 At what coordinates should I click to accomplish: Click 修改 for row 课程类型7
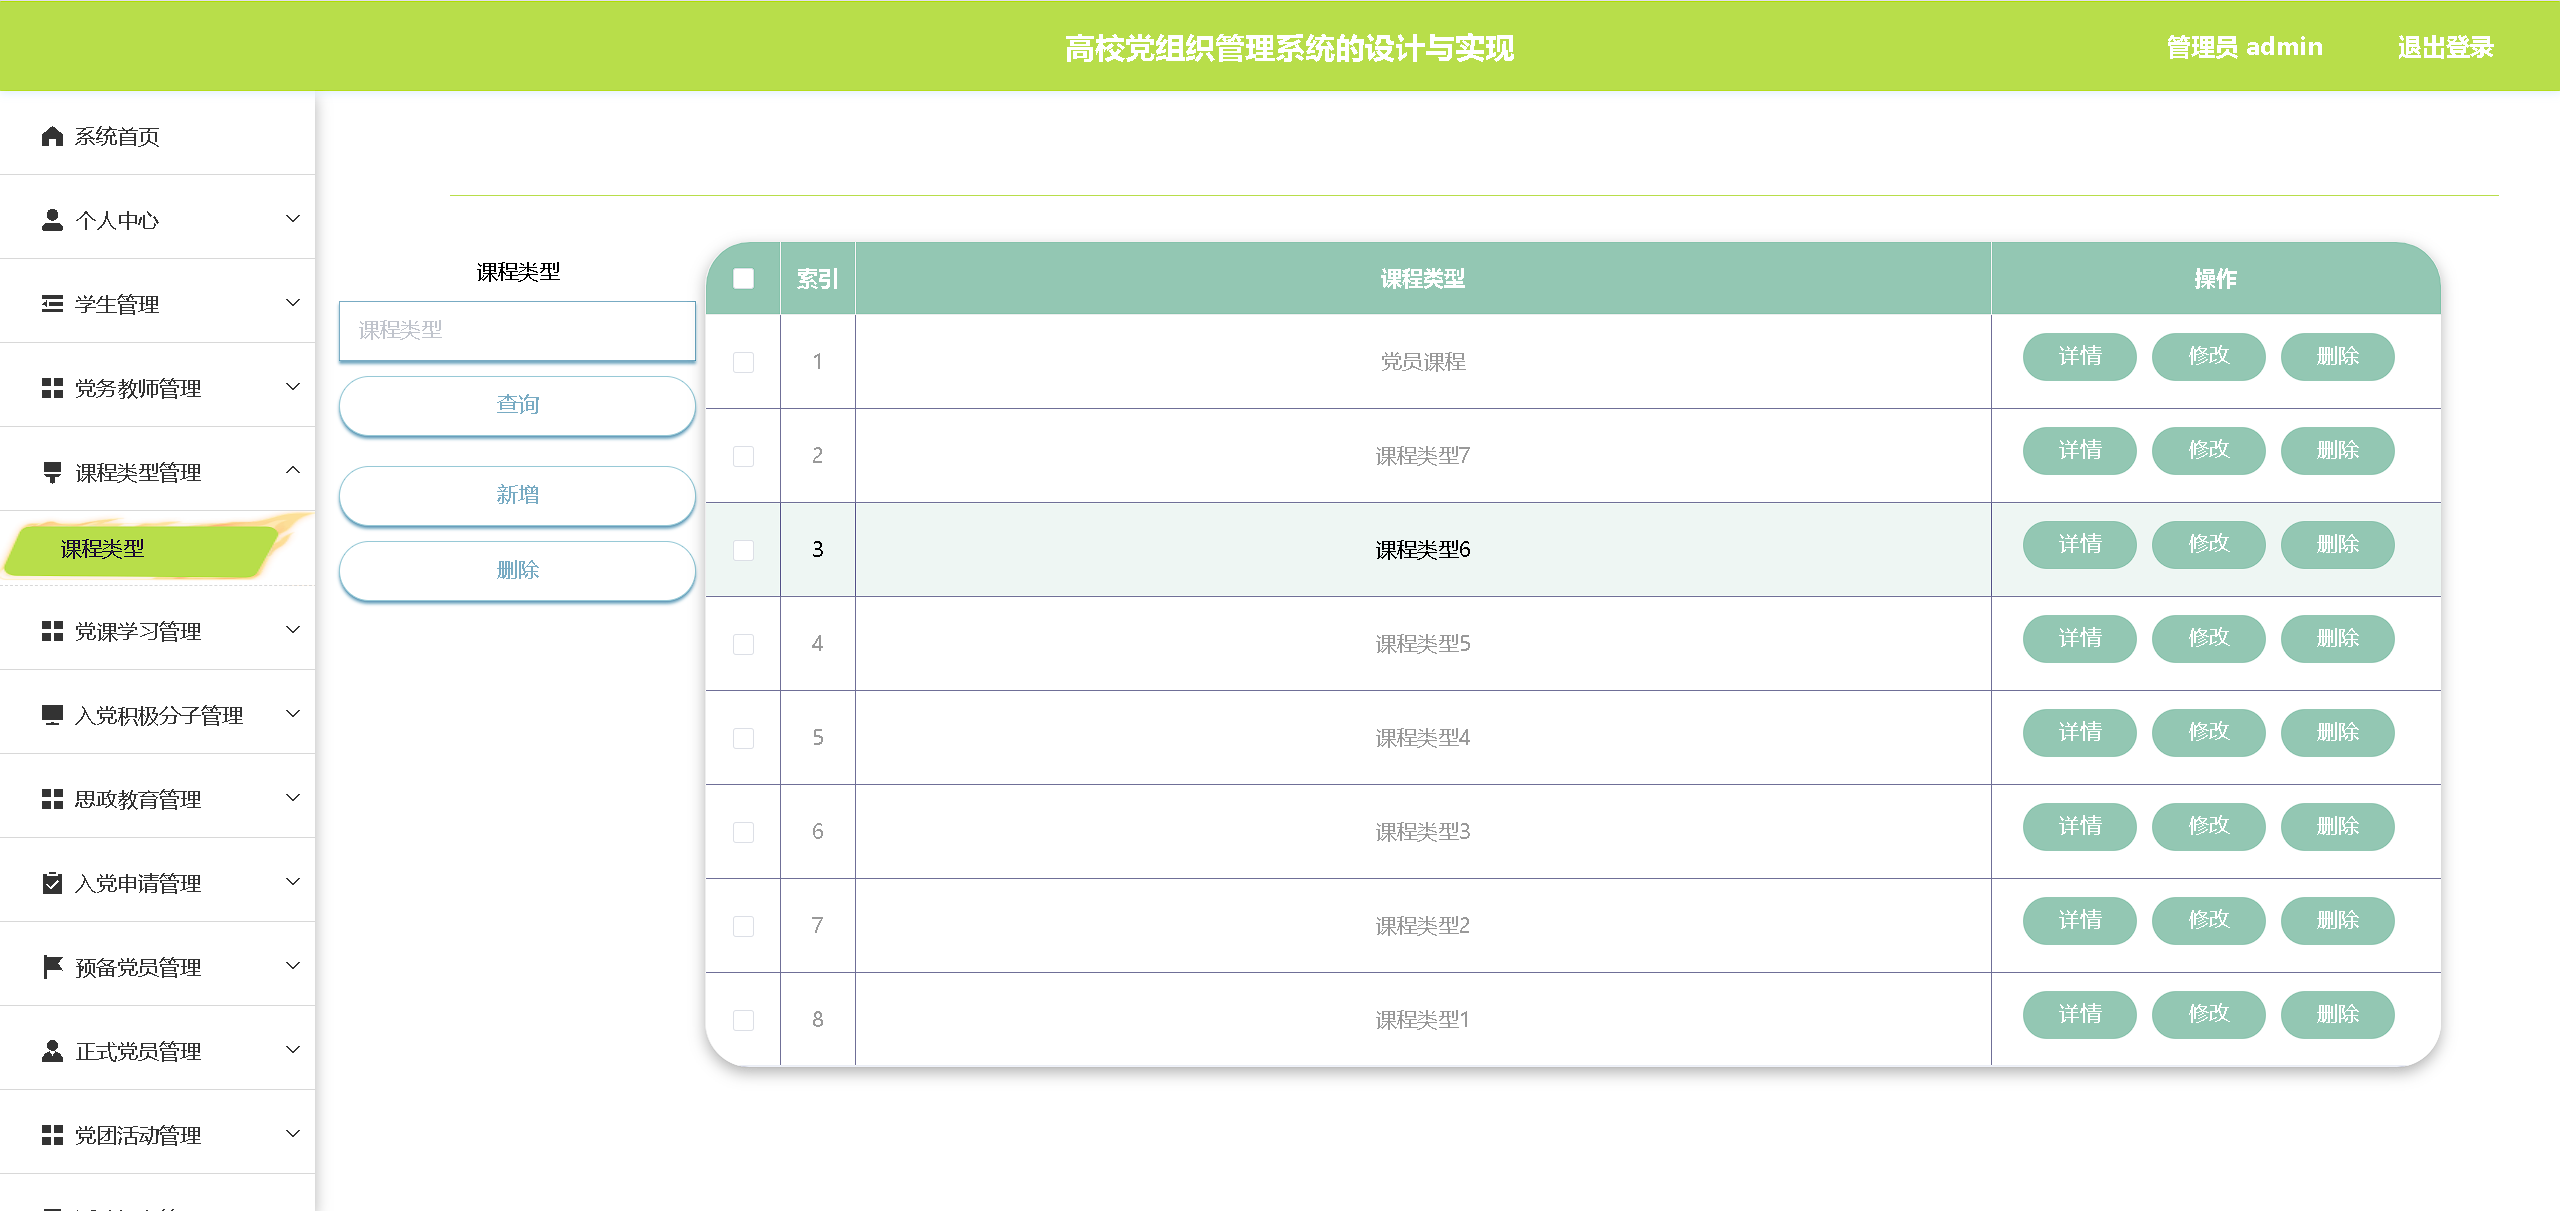[2208, 450]
